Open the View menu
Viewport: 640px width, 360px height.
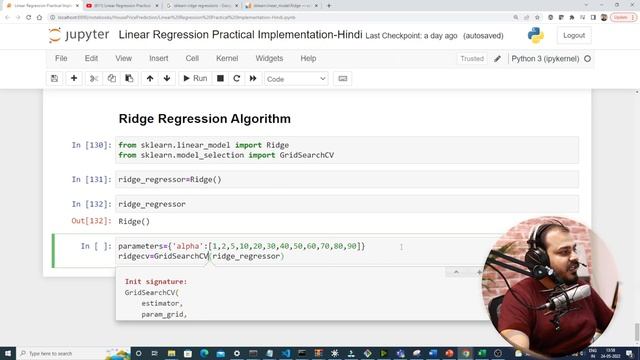point(123,58)
